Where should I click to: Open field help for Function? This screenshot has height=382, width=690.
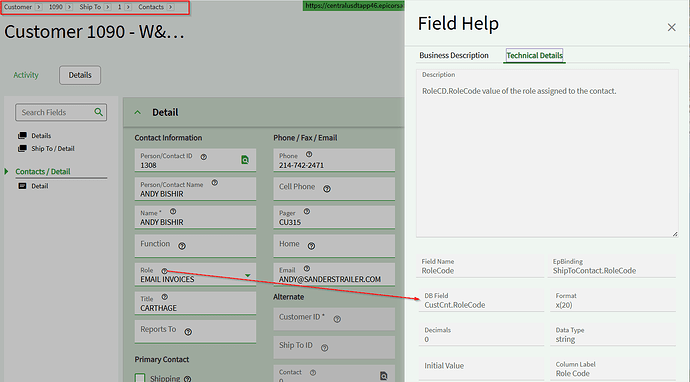(182, 246)
